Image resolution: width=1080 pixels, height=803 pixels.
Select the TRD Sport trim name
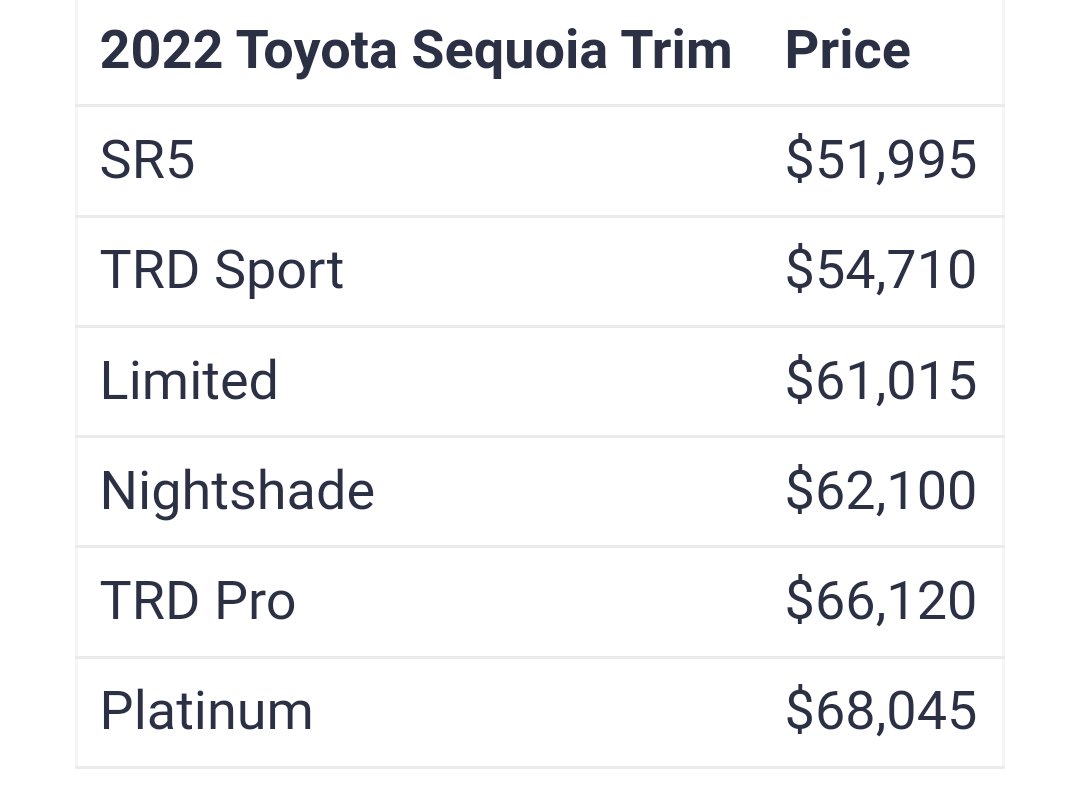coord(222,270)
